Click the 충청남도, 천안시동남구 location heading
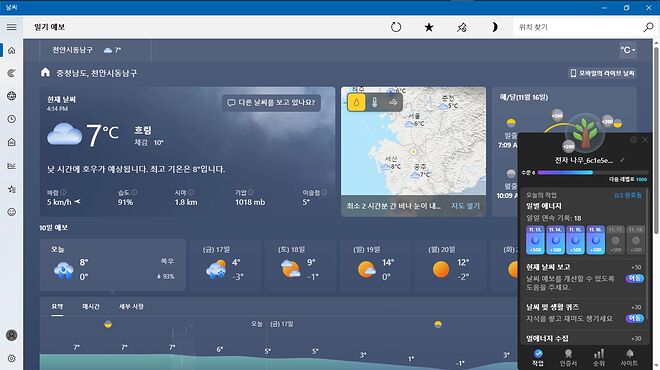Viewport: 660px width, 370px height. point(97,73)
